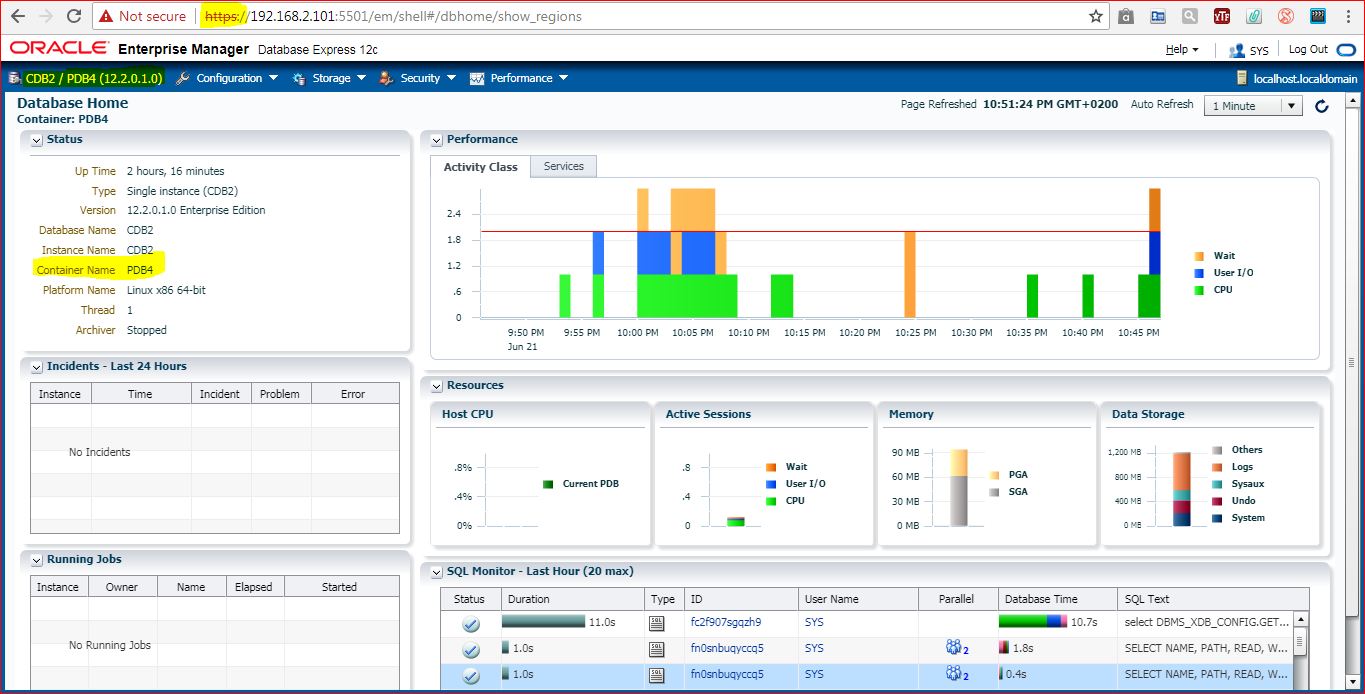Open fn0snbuqyccq5 link in 1.8s row
Viewport: 1365px width, 694px height.
pyautogui.click(x=727, y=649)
